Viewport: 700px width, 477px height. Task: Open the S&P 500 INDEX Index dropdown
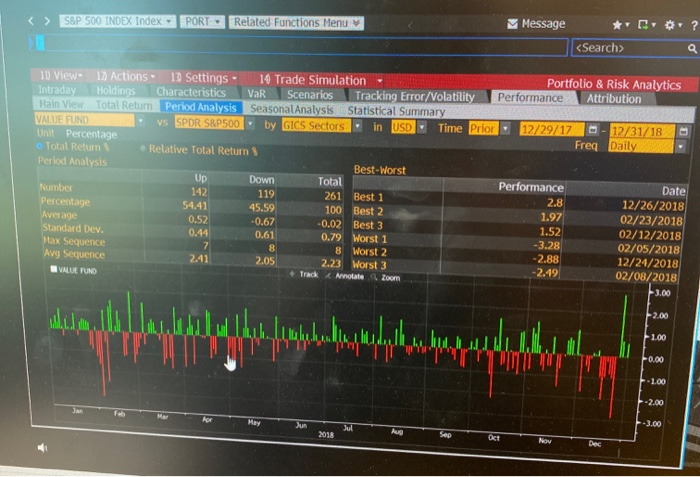[117, 21]
